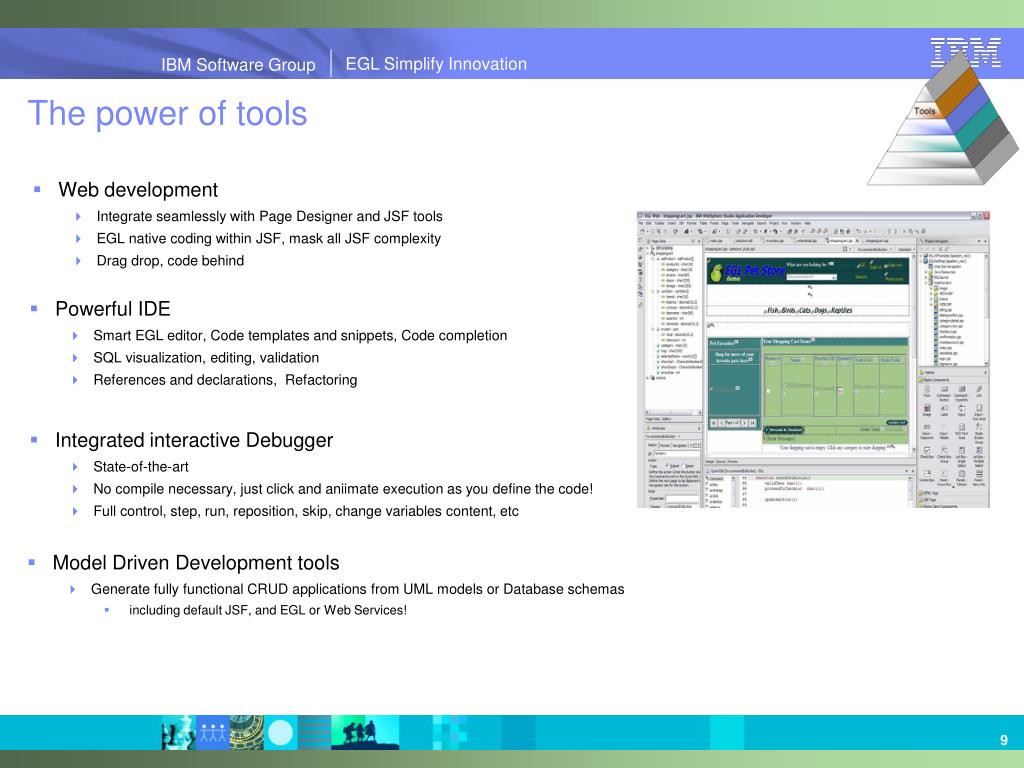The height and width of the screenshot is (768, 1024).
Task: Click "SQL visualization, editing, validation"
Action: pos(206,358)
